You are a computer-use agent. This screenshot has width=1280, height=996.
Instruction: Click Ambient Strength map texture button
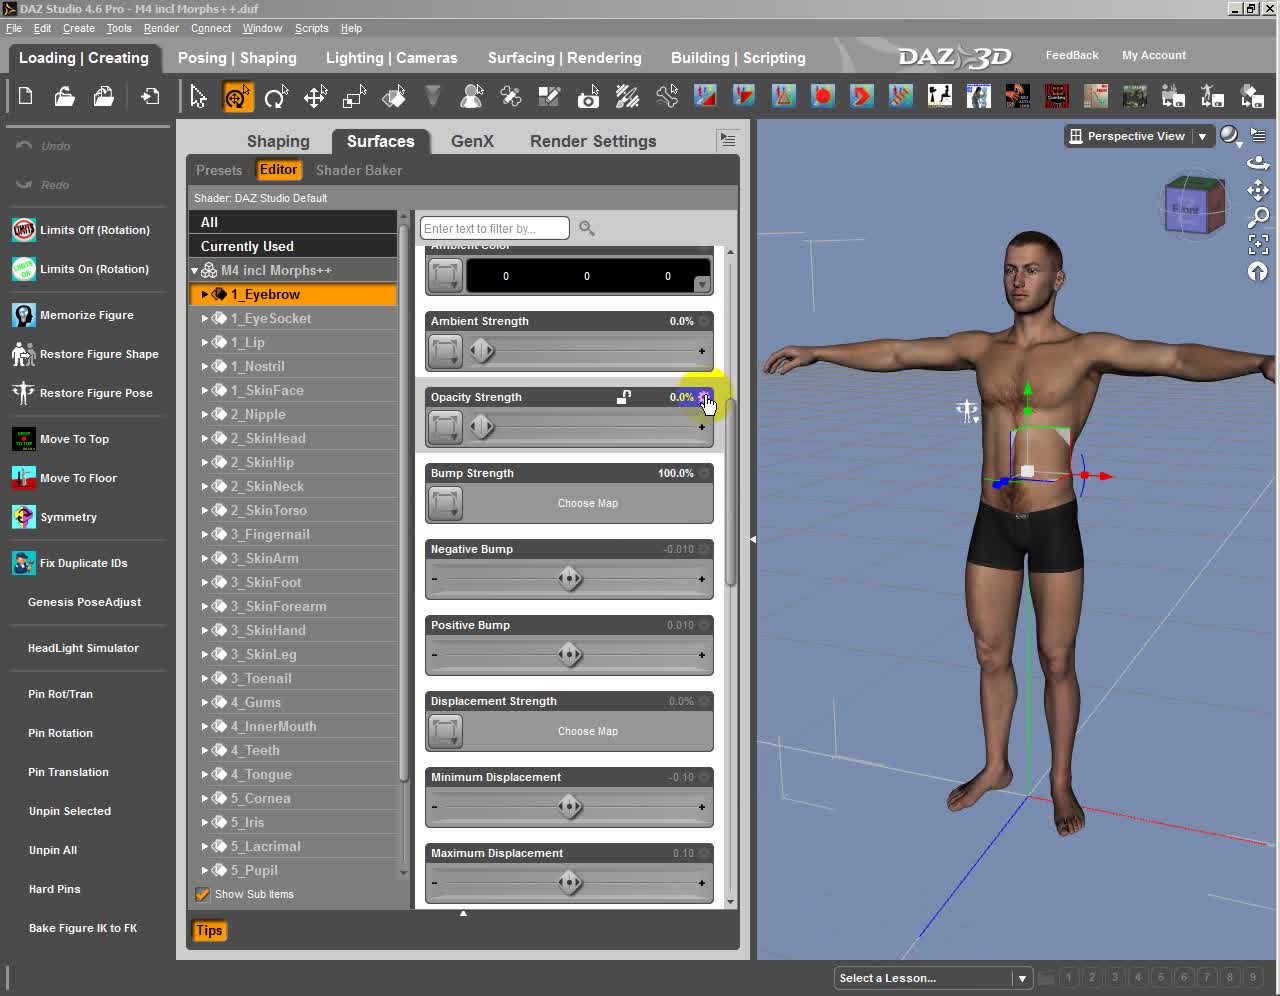coord(445,351)
